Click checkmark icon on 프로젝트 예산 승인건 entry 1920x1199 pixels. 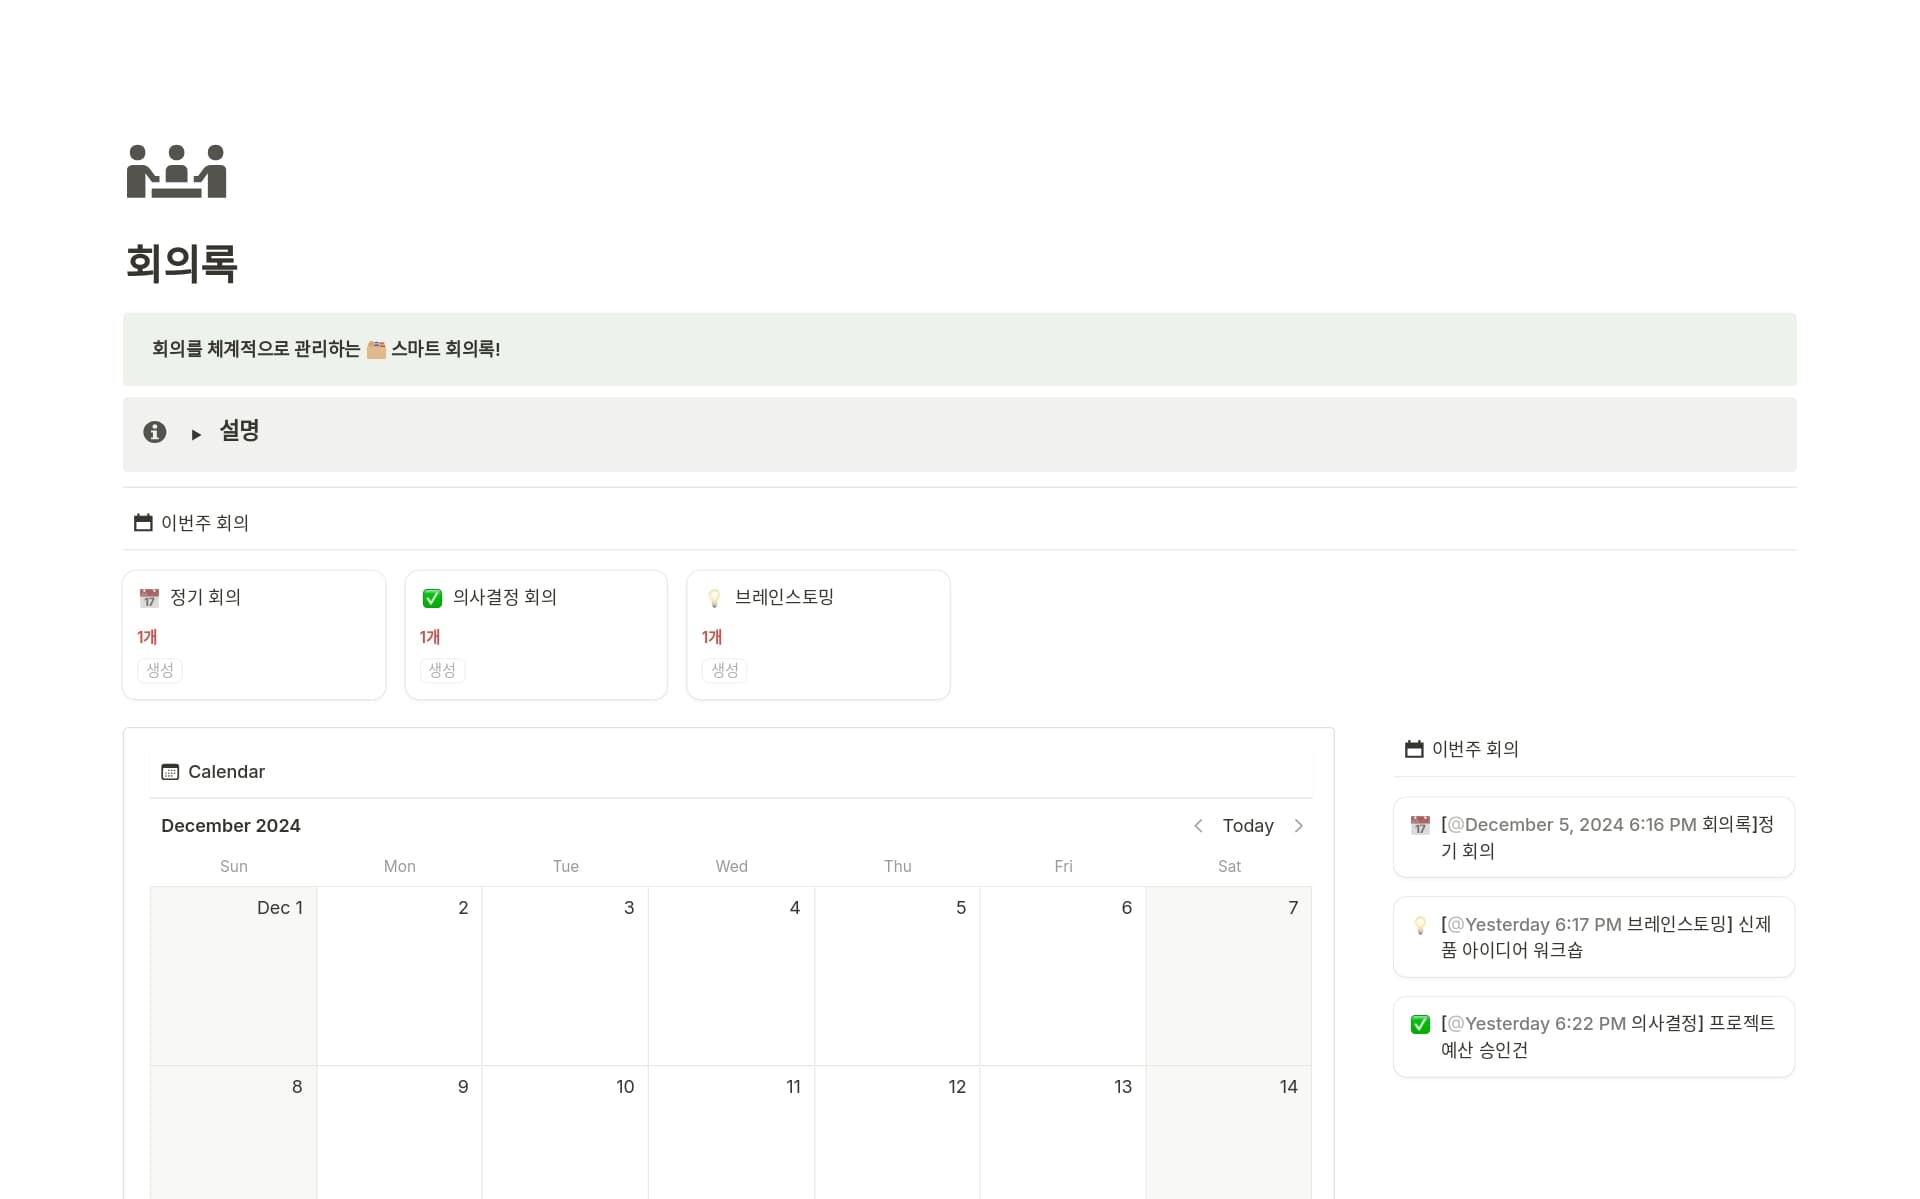[x=1420, y=1025]
